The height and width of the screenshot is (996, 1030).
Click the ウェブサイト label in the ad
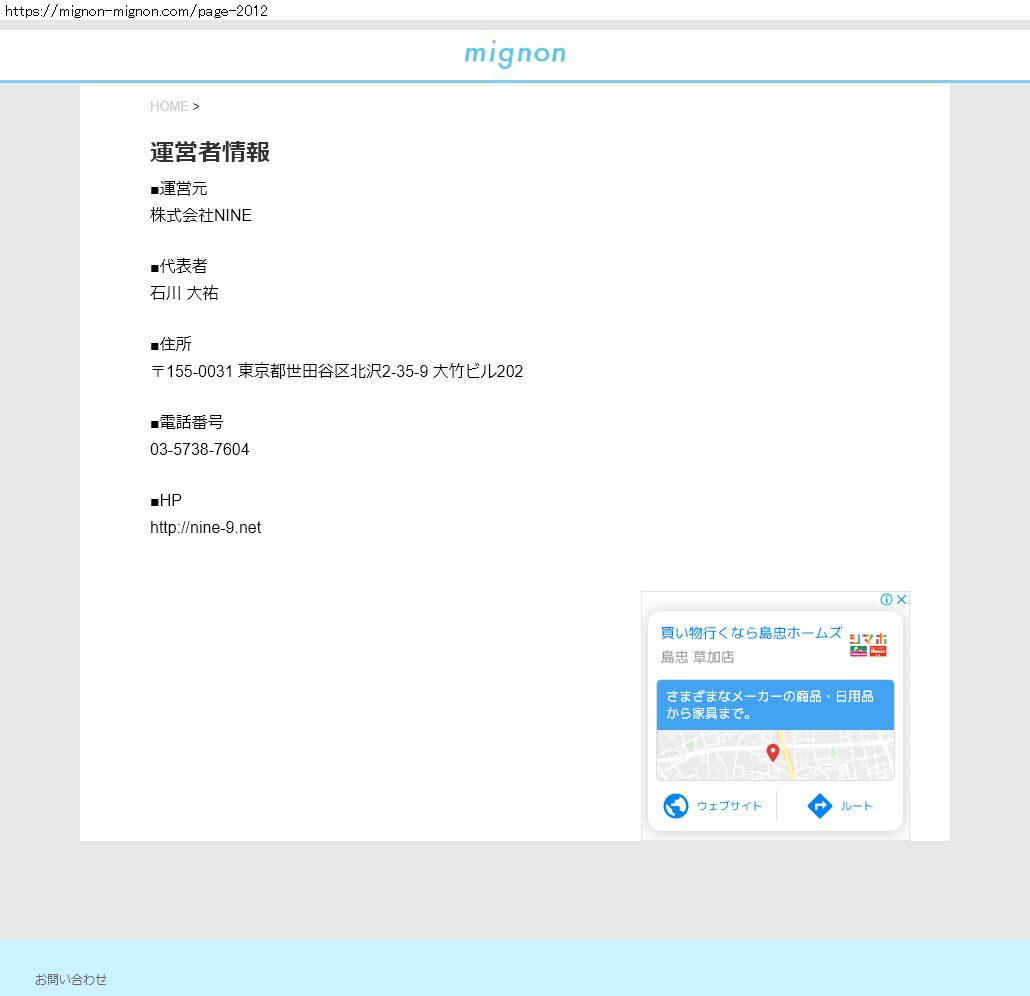pos(729,806)
